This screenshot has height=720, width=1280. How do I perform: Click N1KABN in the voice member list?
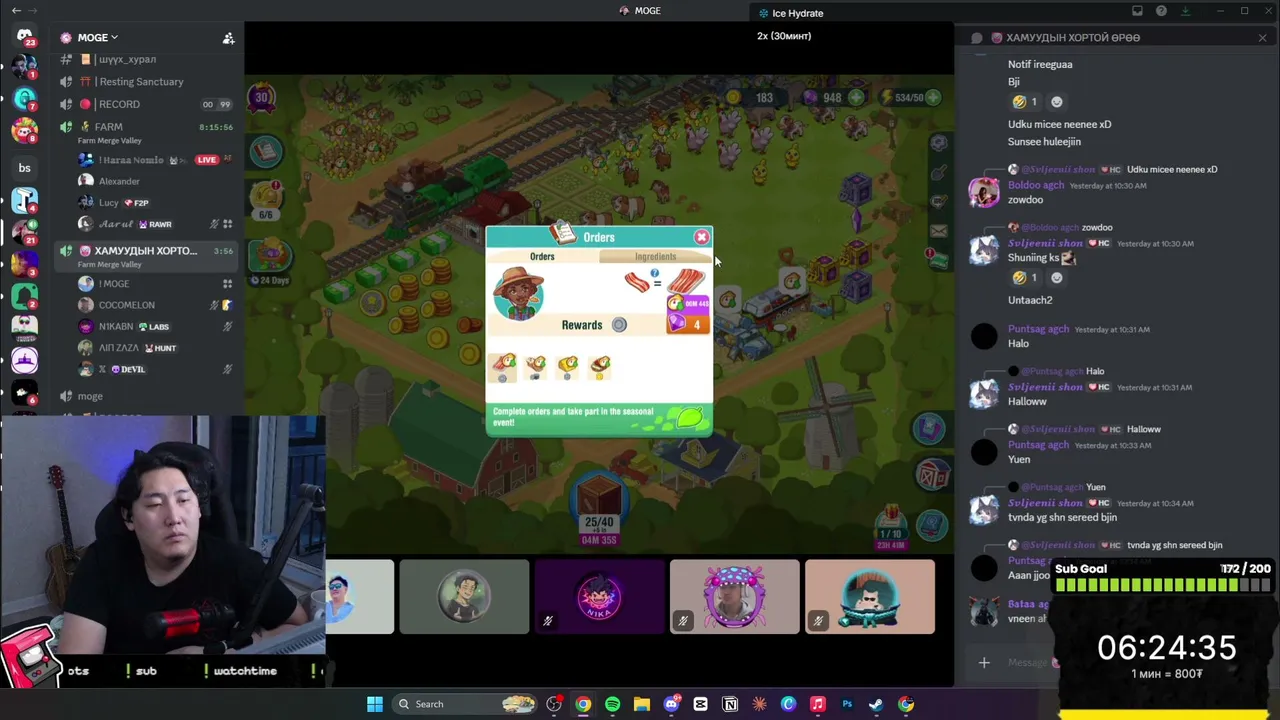[116, 326]
